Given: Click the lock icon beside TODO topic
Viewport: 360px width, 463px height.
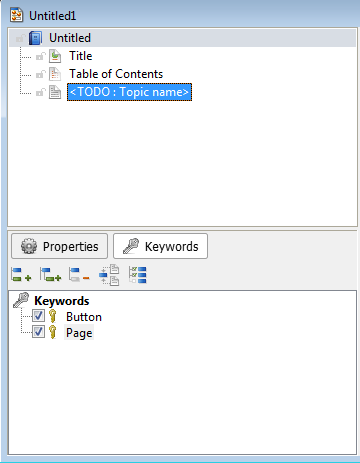Looking at the screenshot, I should pyautogui.click(x=40, y=92).
